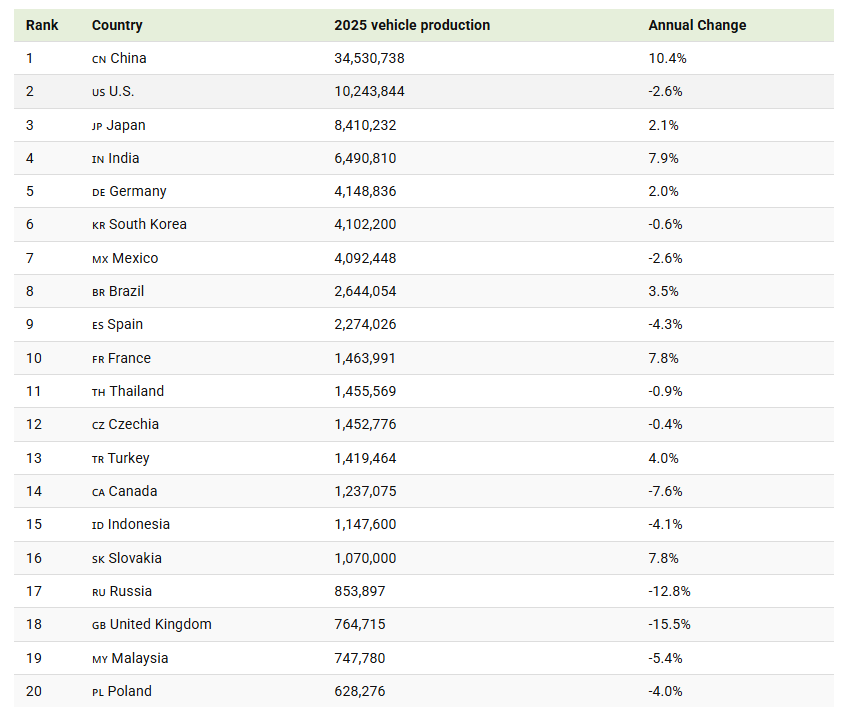The height and width of the screenshot is (716, 842).
Task: Click Germany's 2.0% annual change
Action: [663, 191]
